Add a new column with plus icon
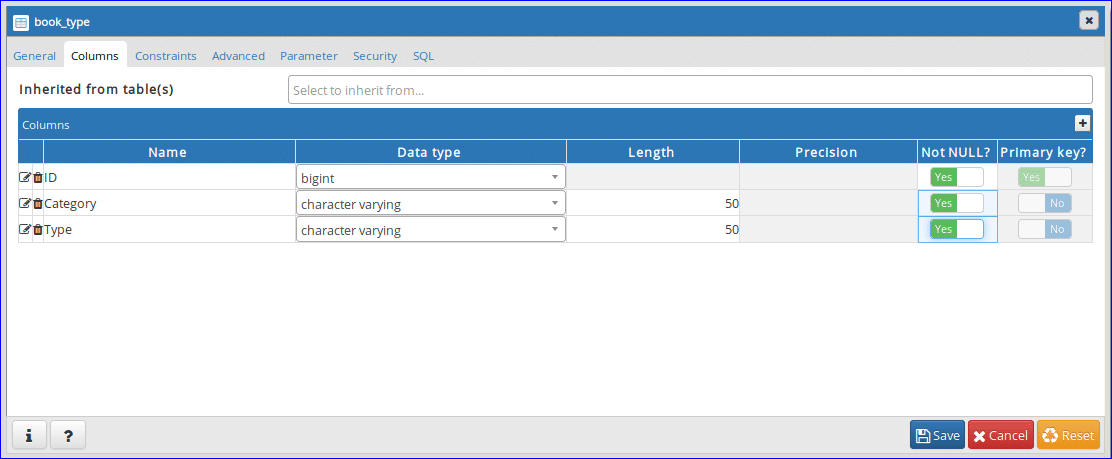Screen dimensions: 1112x459 (1082, 123)
